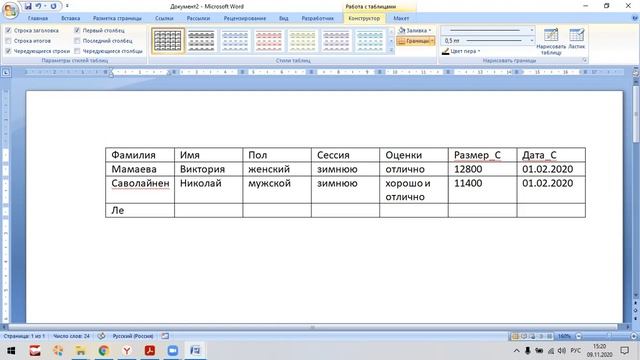Apply the dark gray banded table style
This screenshot has width=640, height=360.
pyautogui.click(x=201, y=40)
